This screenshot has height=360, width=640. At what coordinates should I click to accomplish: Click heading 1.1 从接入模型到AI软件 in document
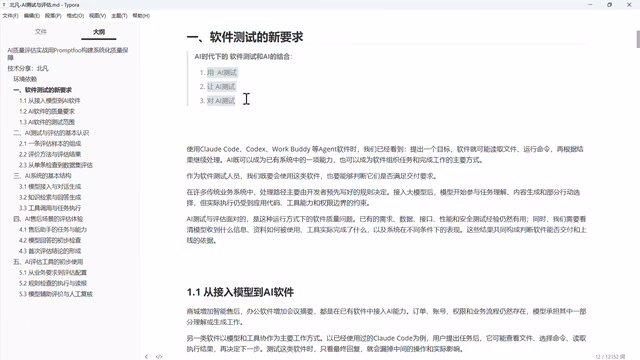pos(240,292)
